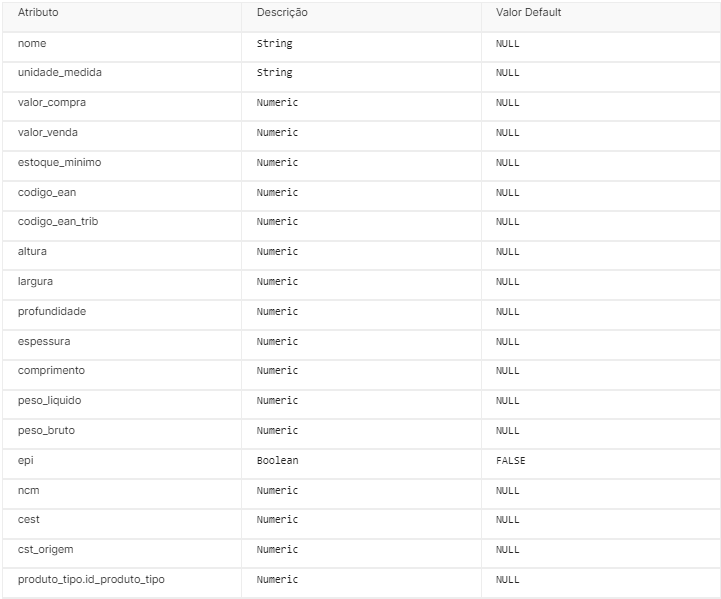The height and width of the screenshot is (599, 721).
Task: Click the profundidade attribute text
Action: (x=52, y=311)
